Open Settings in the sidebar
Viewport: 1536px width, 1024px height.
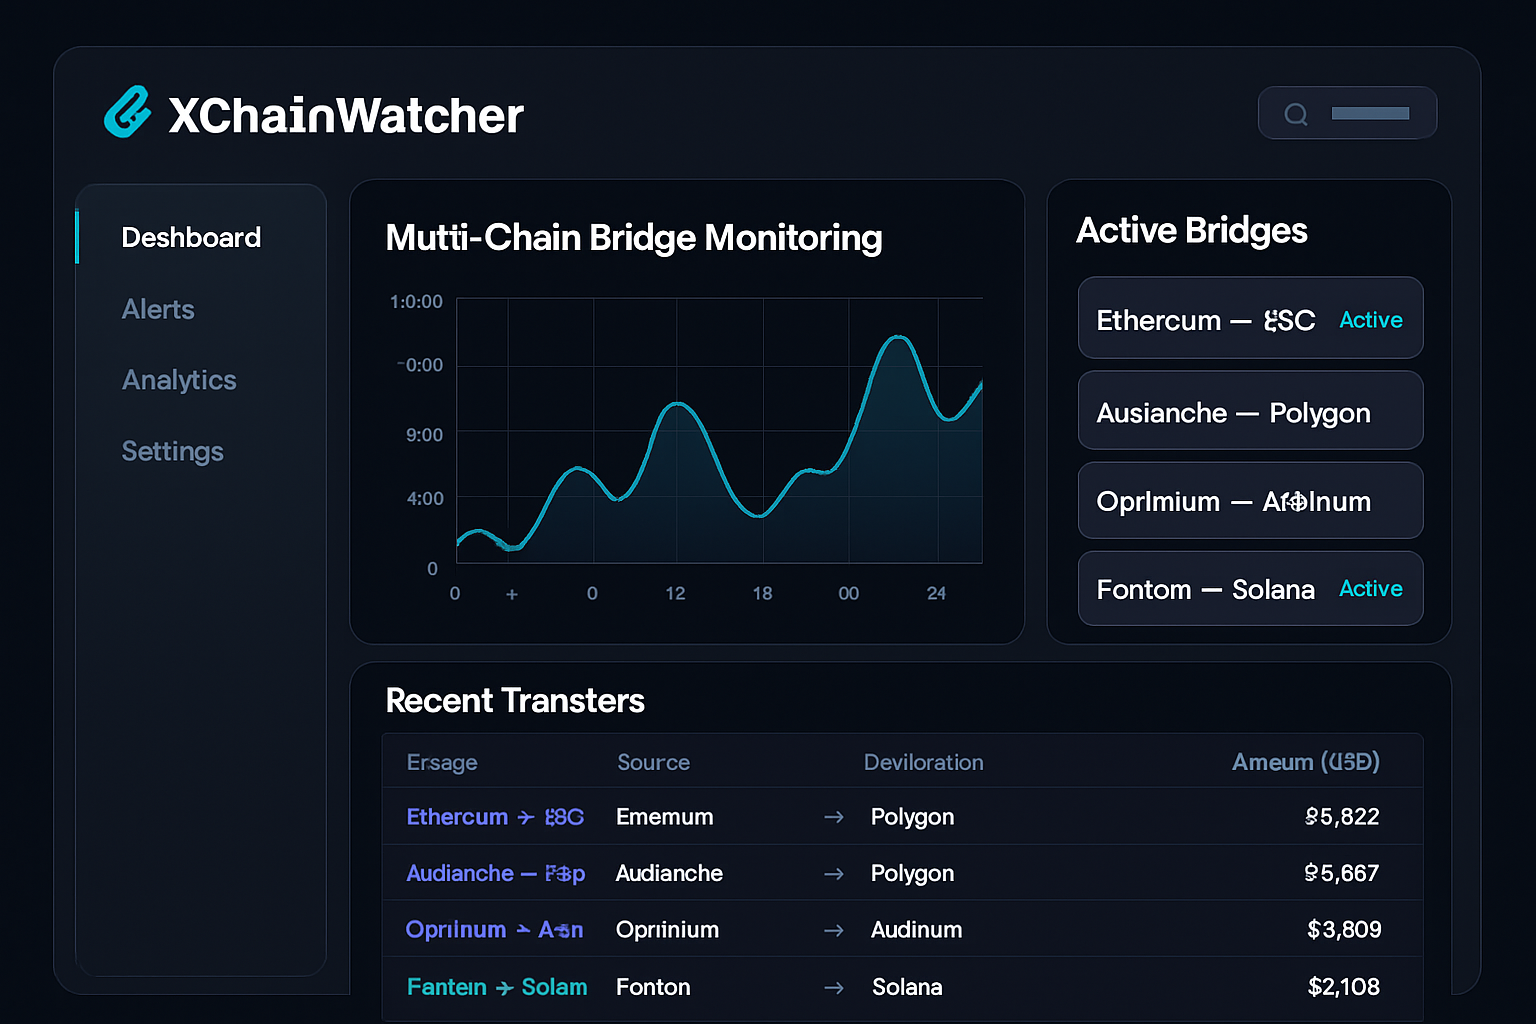[x=172, y=452]
